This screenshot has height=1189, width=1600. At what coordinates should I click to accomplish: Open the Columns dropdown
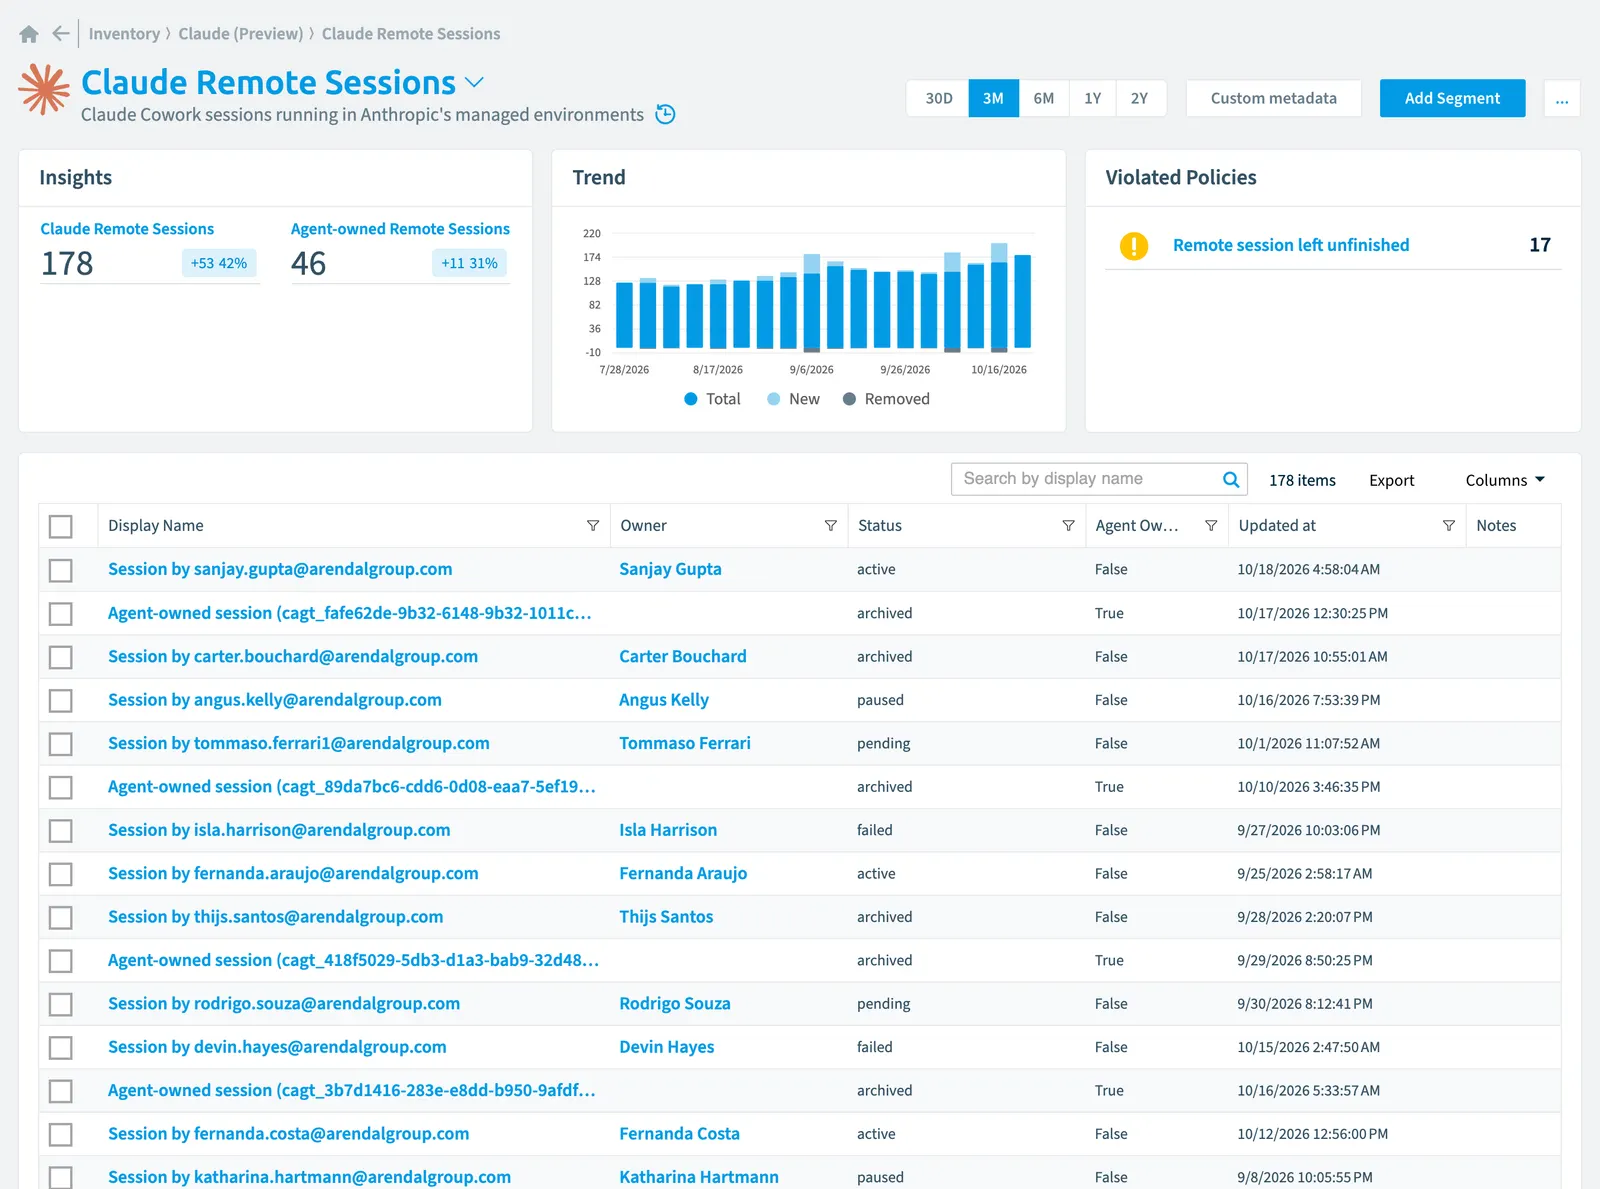click(1505, 480)
